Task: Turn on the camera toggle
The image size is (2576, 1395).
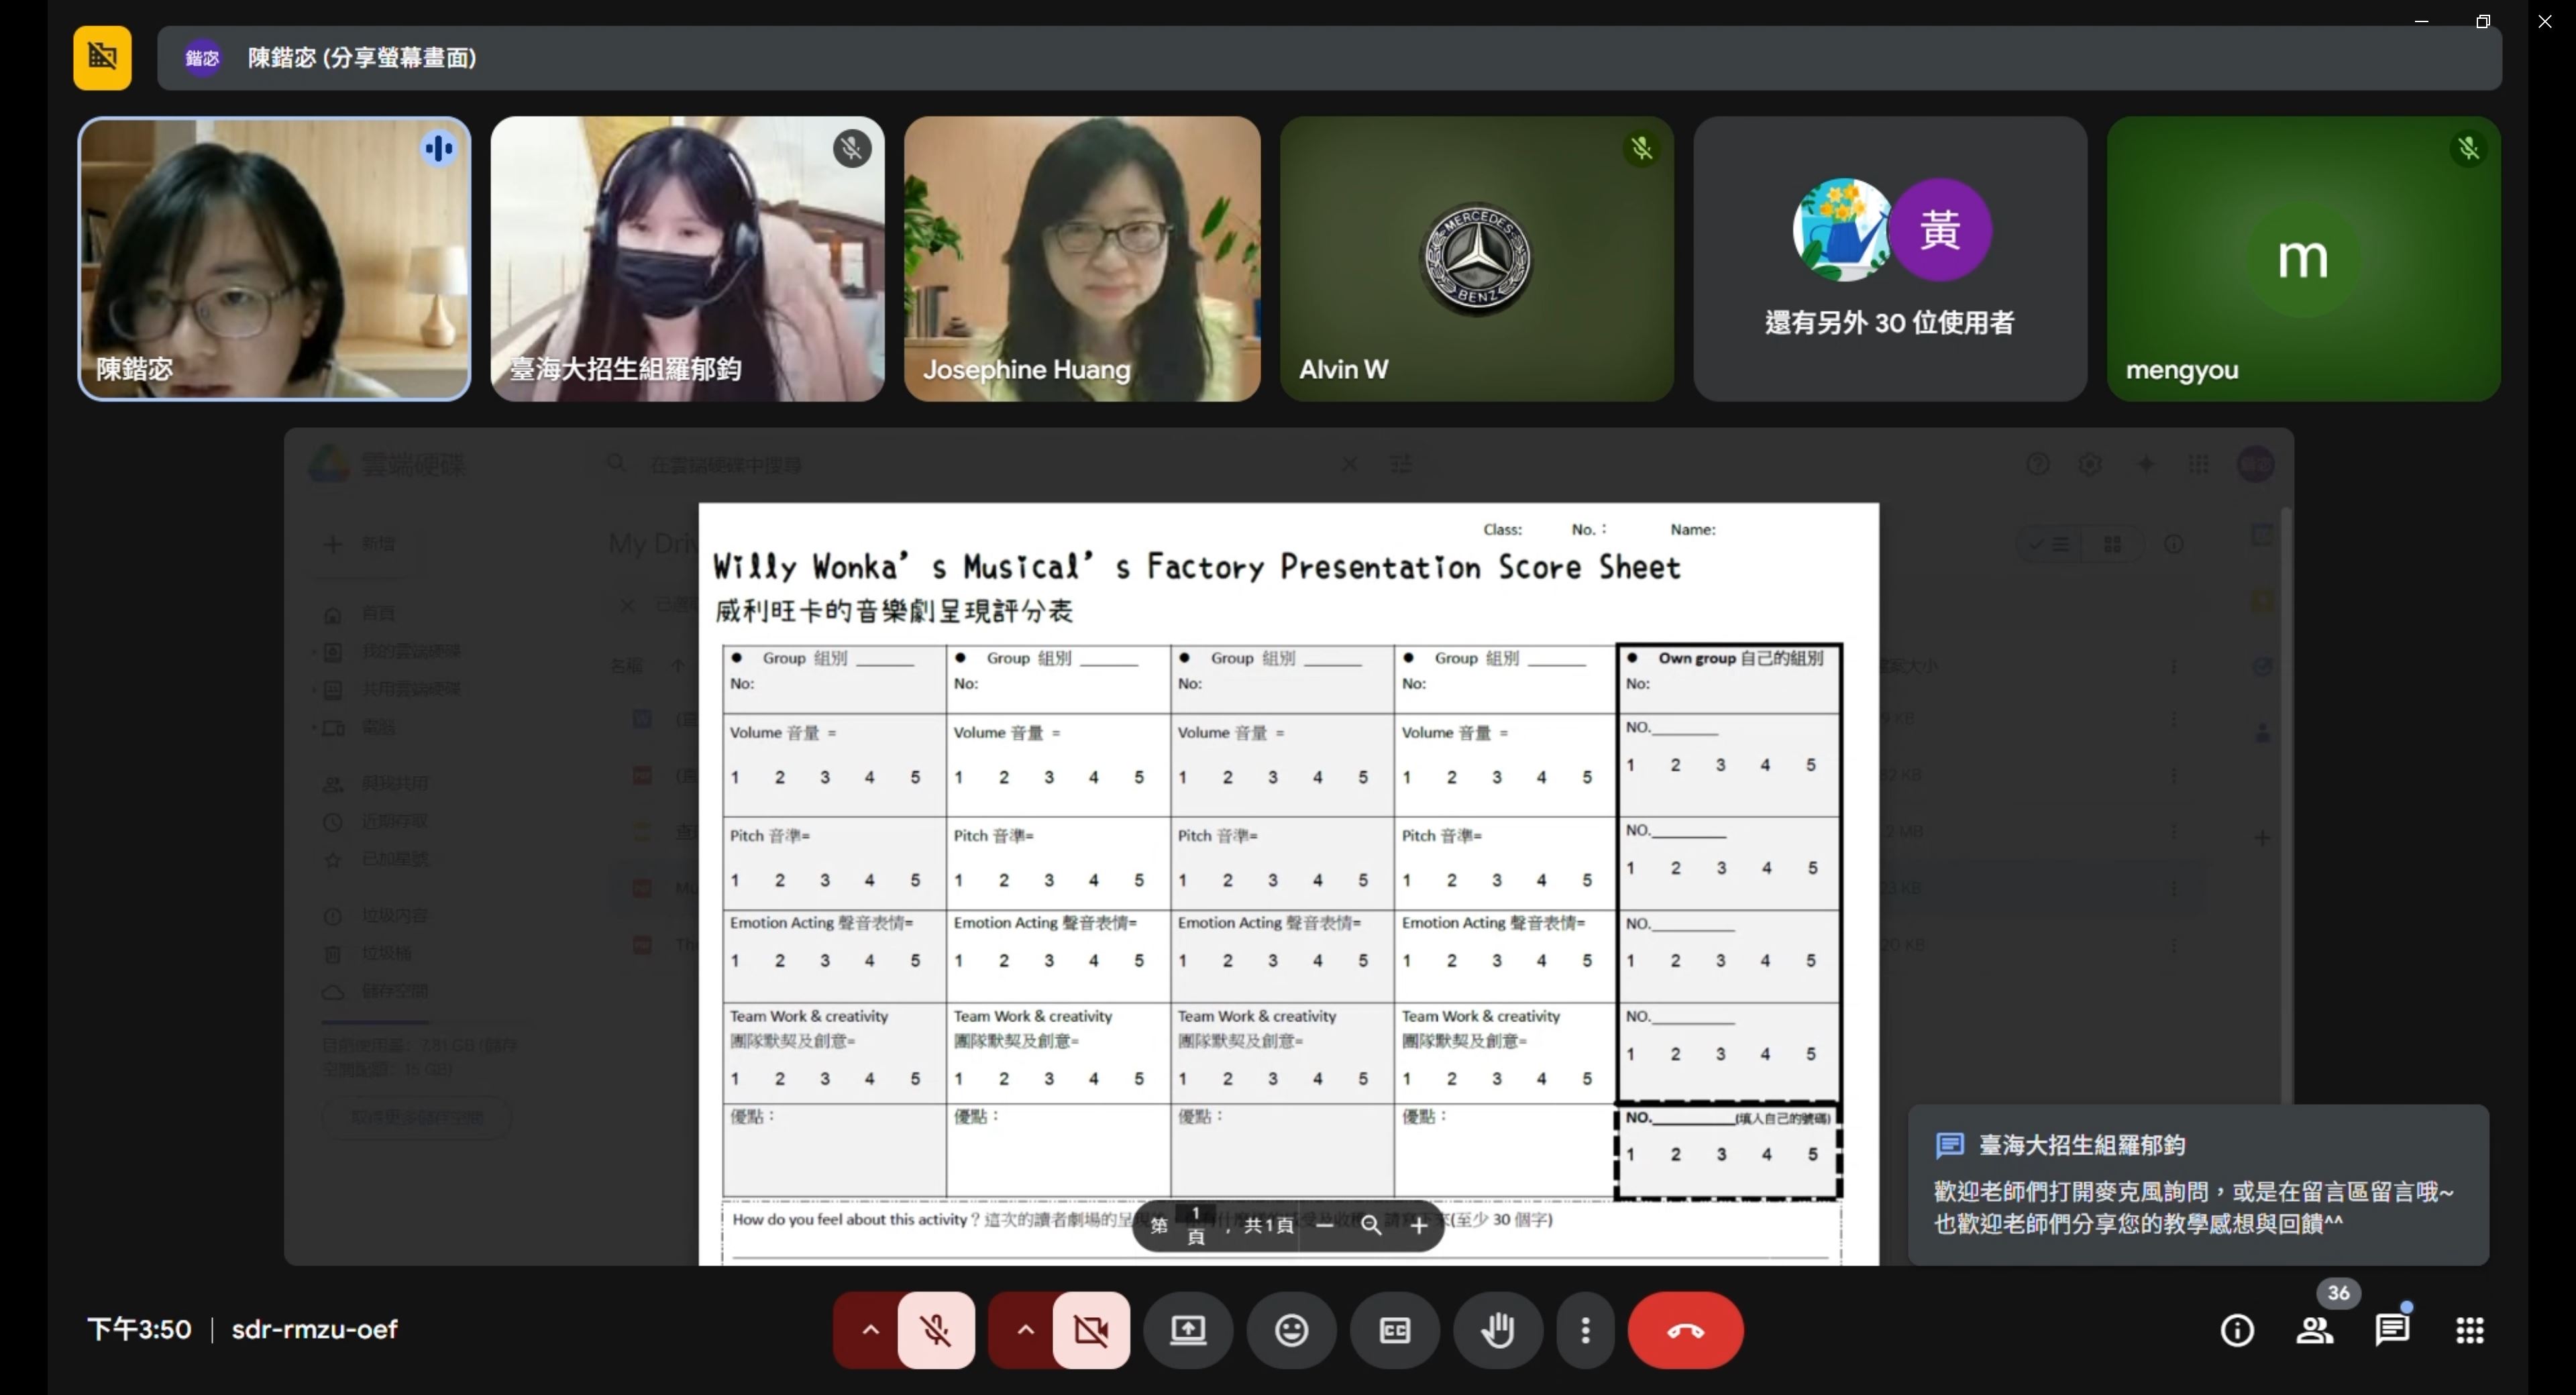Action: click(x=1091, y=1329)
